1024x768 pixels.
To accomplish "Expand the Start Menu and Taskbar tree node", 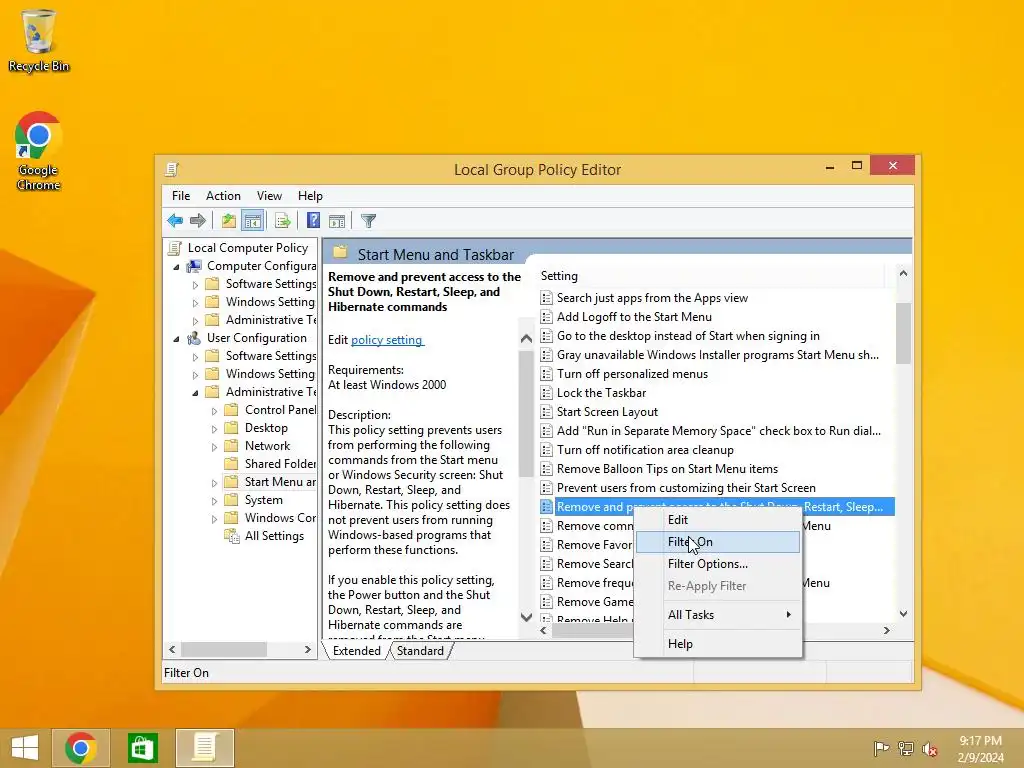I will [x=214, y=483].
